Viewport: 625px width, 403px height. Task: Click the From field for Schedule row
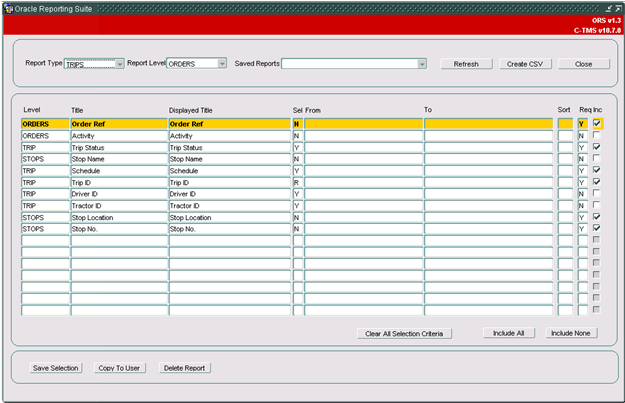coord(363,171)
